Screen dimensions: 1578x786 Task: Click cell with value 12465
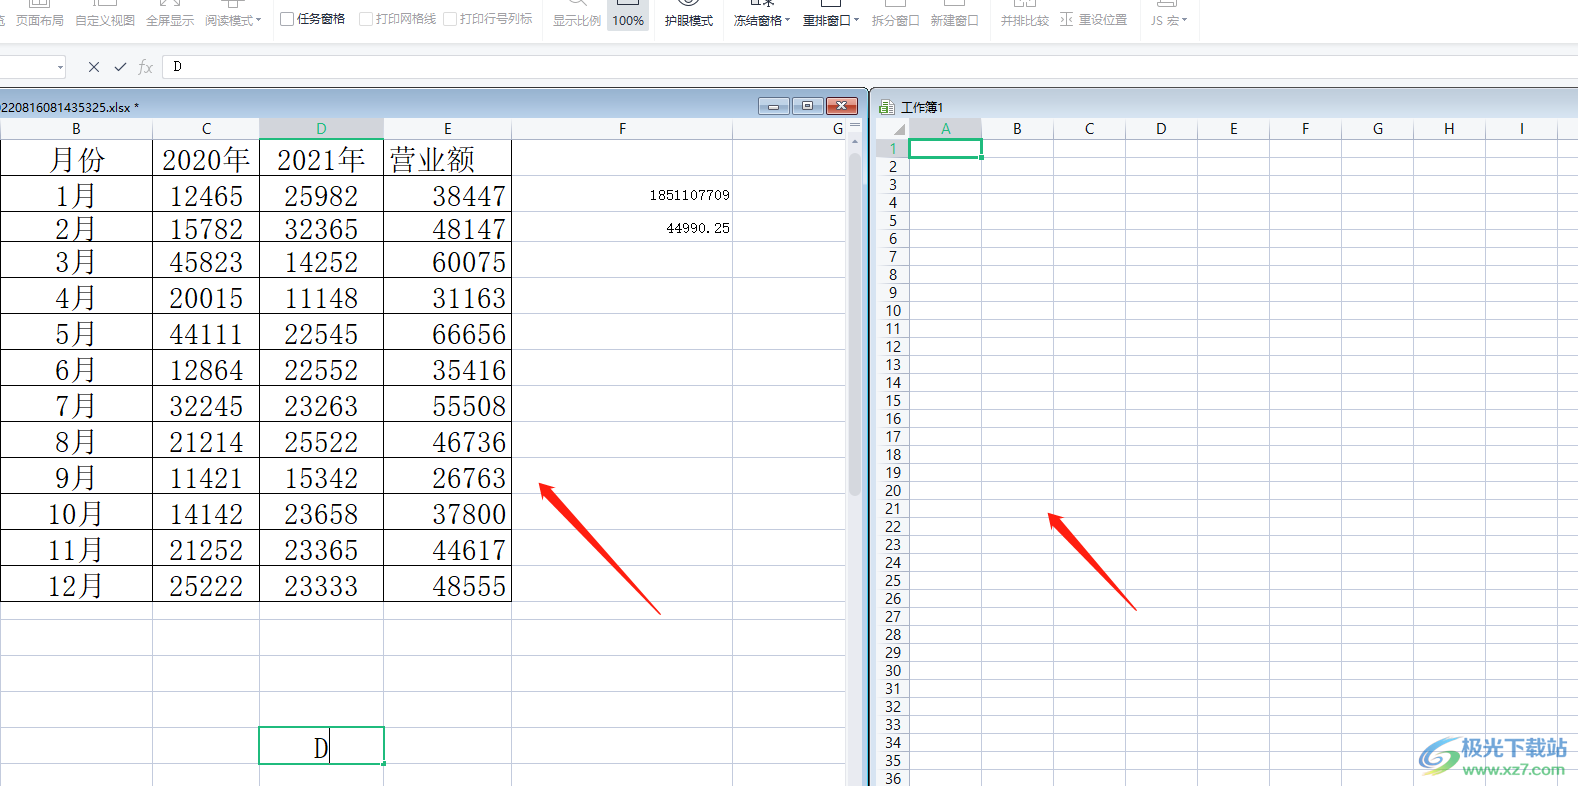(x=206, y=195)
